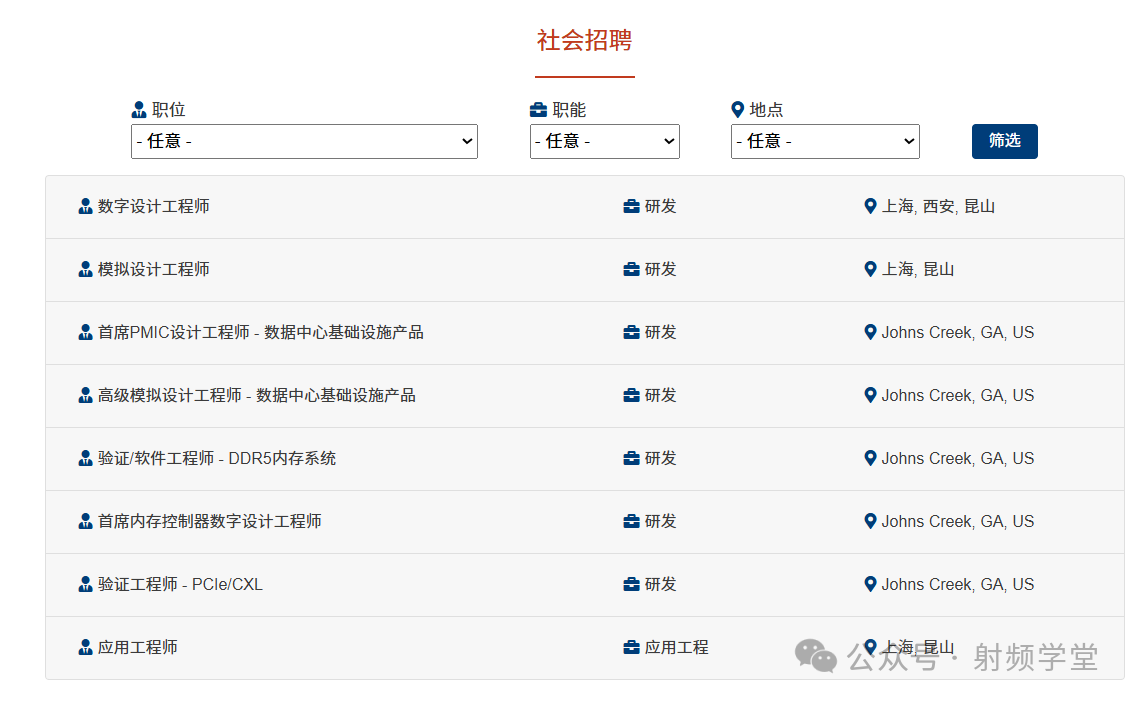Open the 数字设计工程师 job listing
Screen dimensions: 1135x702
tap(154, 207)
